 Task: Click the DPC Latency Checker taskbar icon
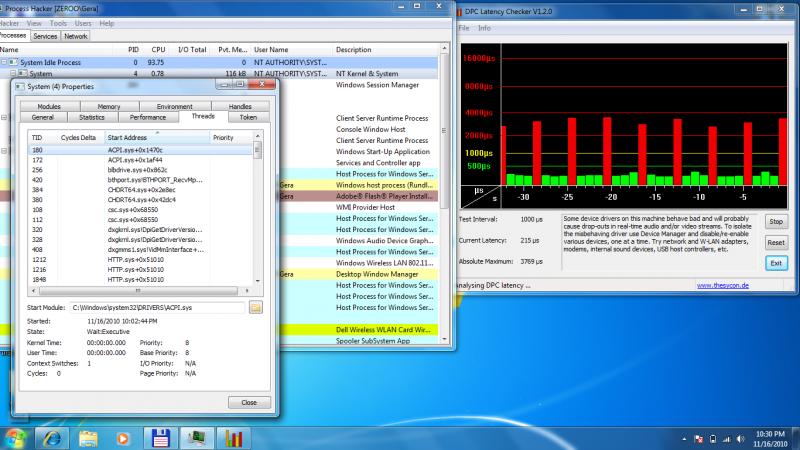[x=233, y=437]
